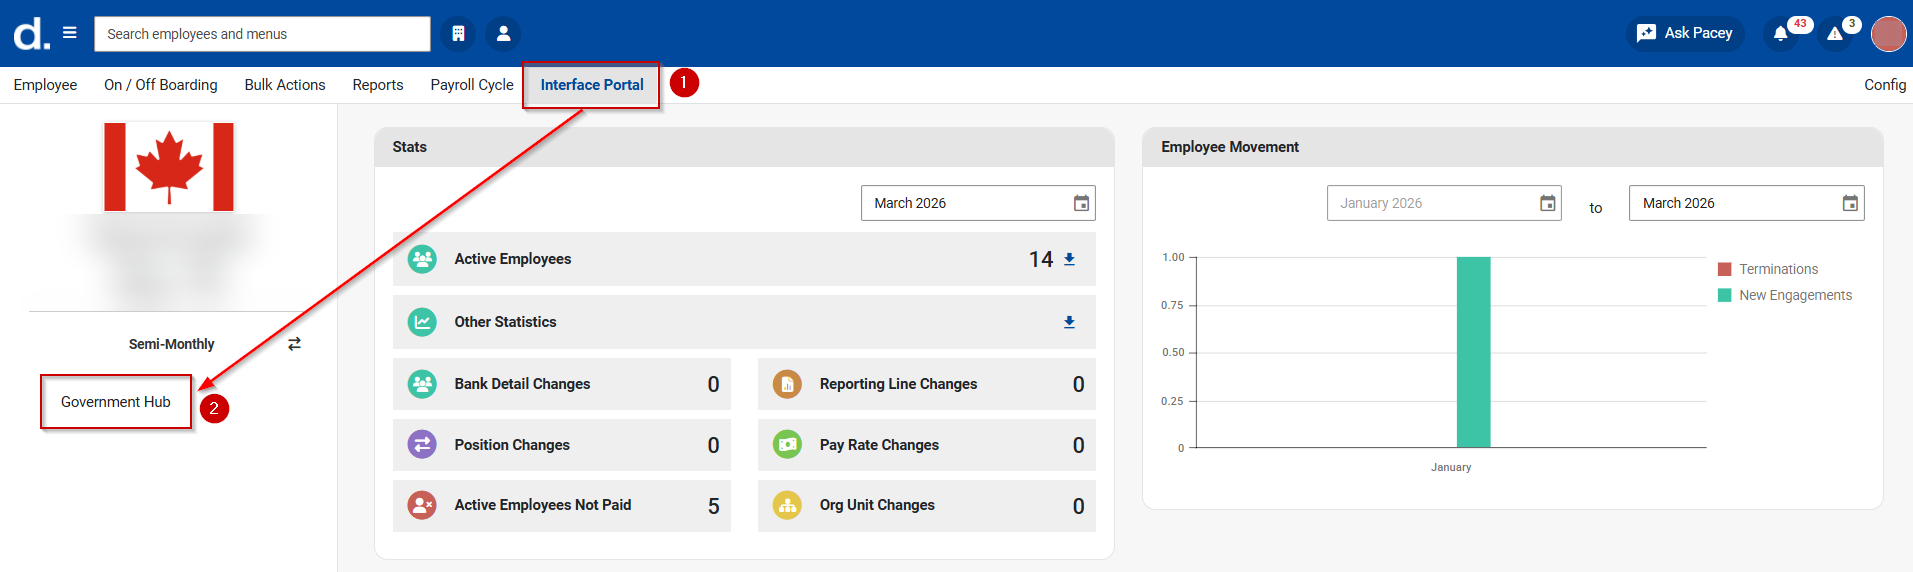Toggle Terminations legend series

(x=1777, y=269)
